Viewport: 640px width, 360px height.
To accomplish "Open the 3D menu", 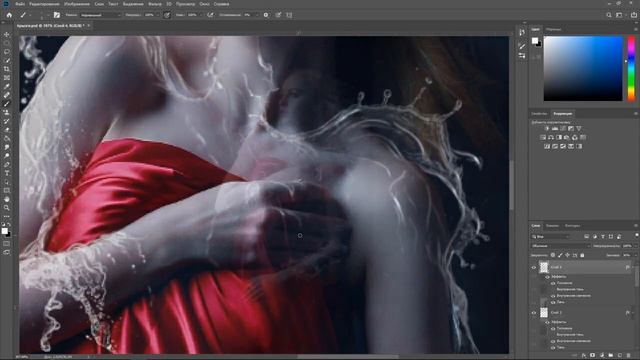I will (169, 4).
